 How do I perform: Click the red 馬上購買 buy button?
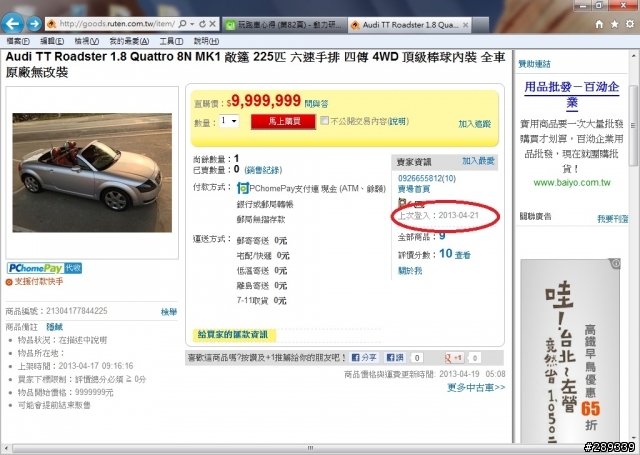coord(283,121)
